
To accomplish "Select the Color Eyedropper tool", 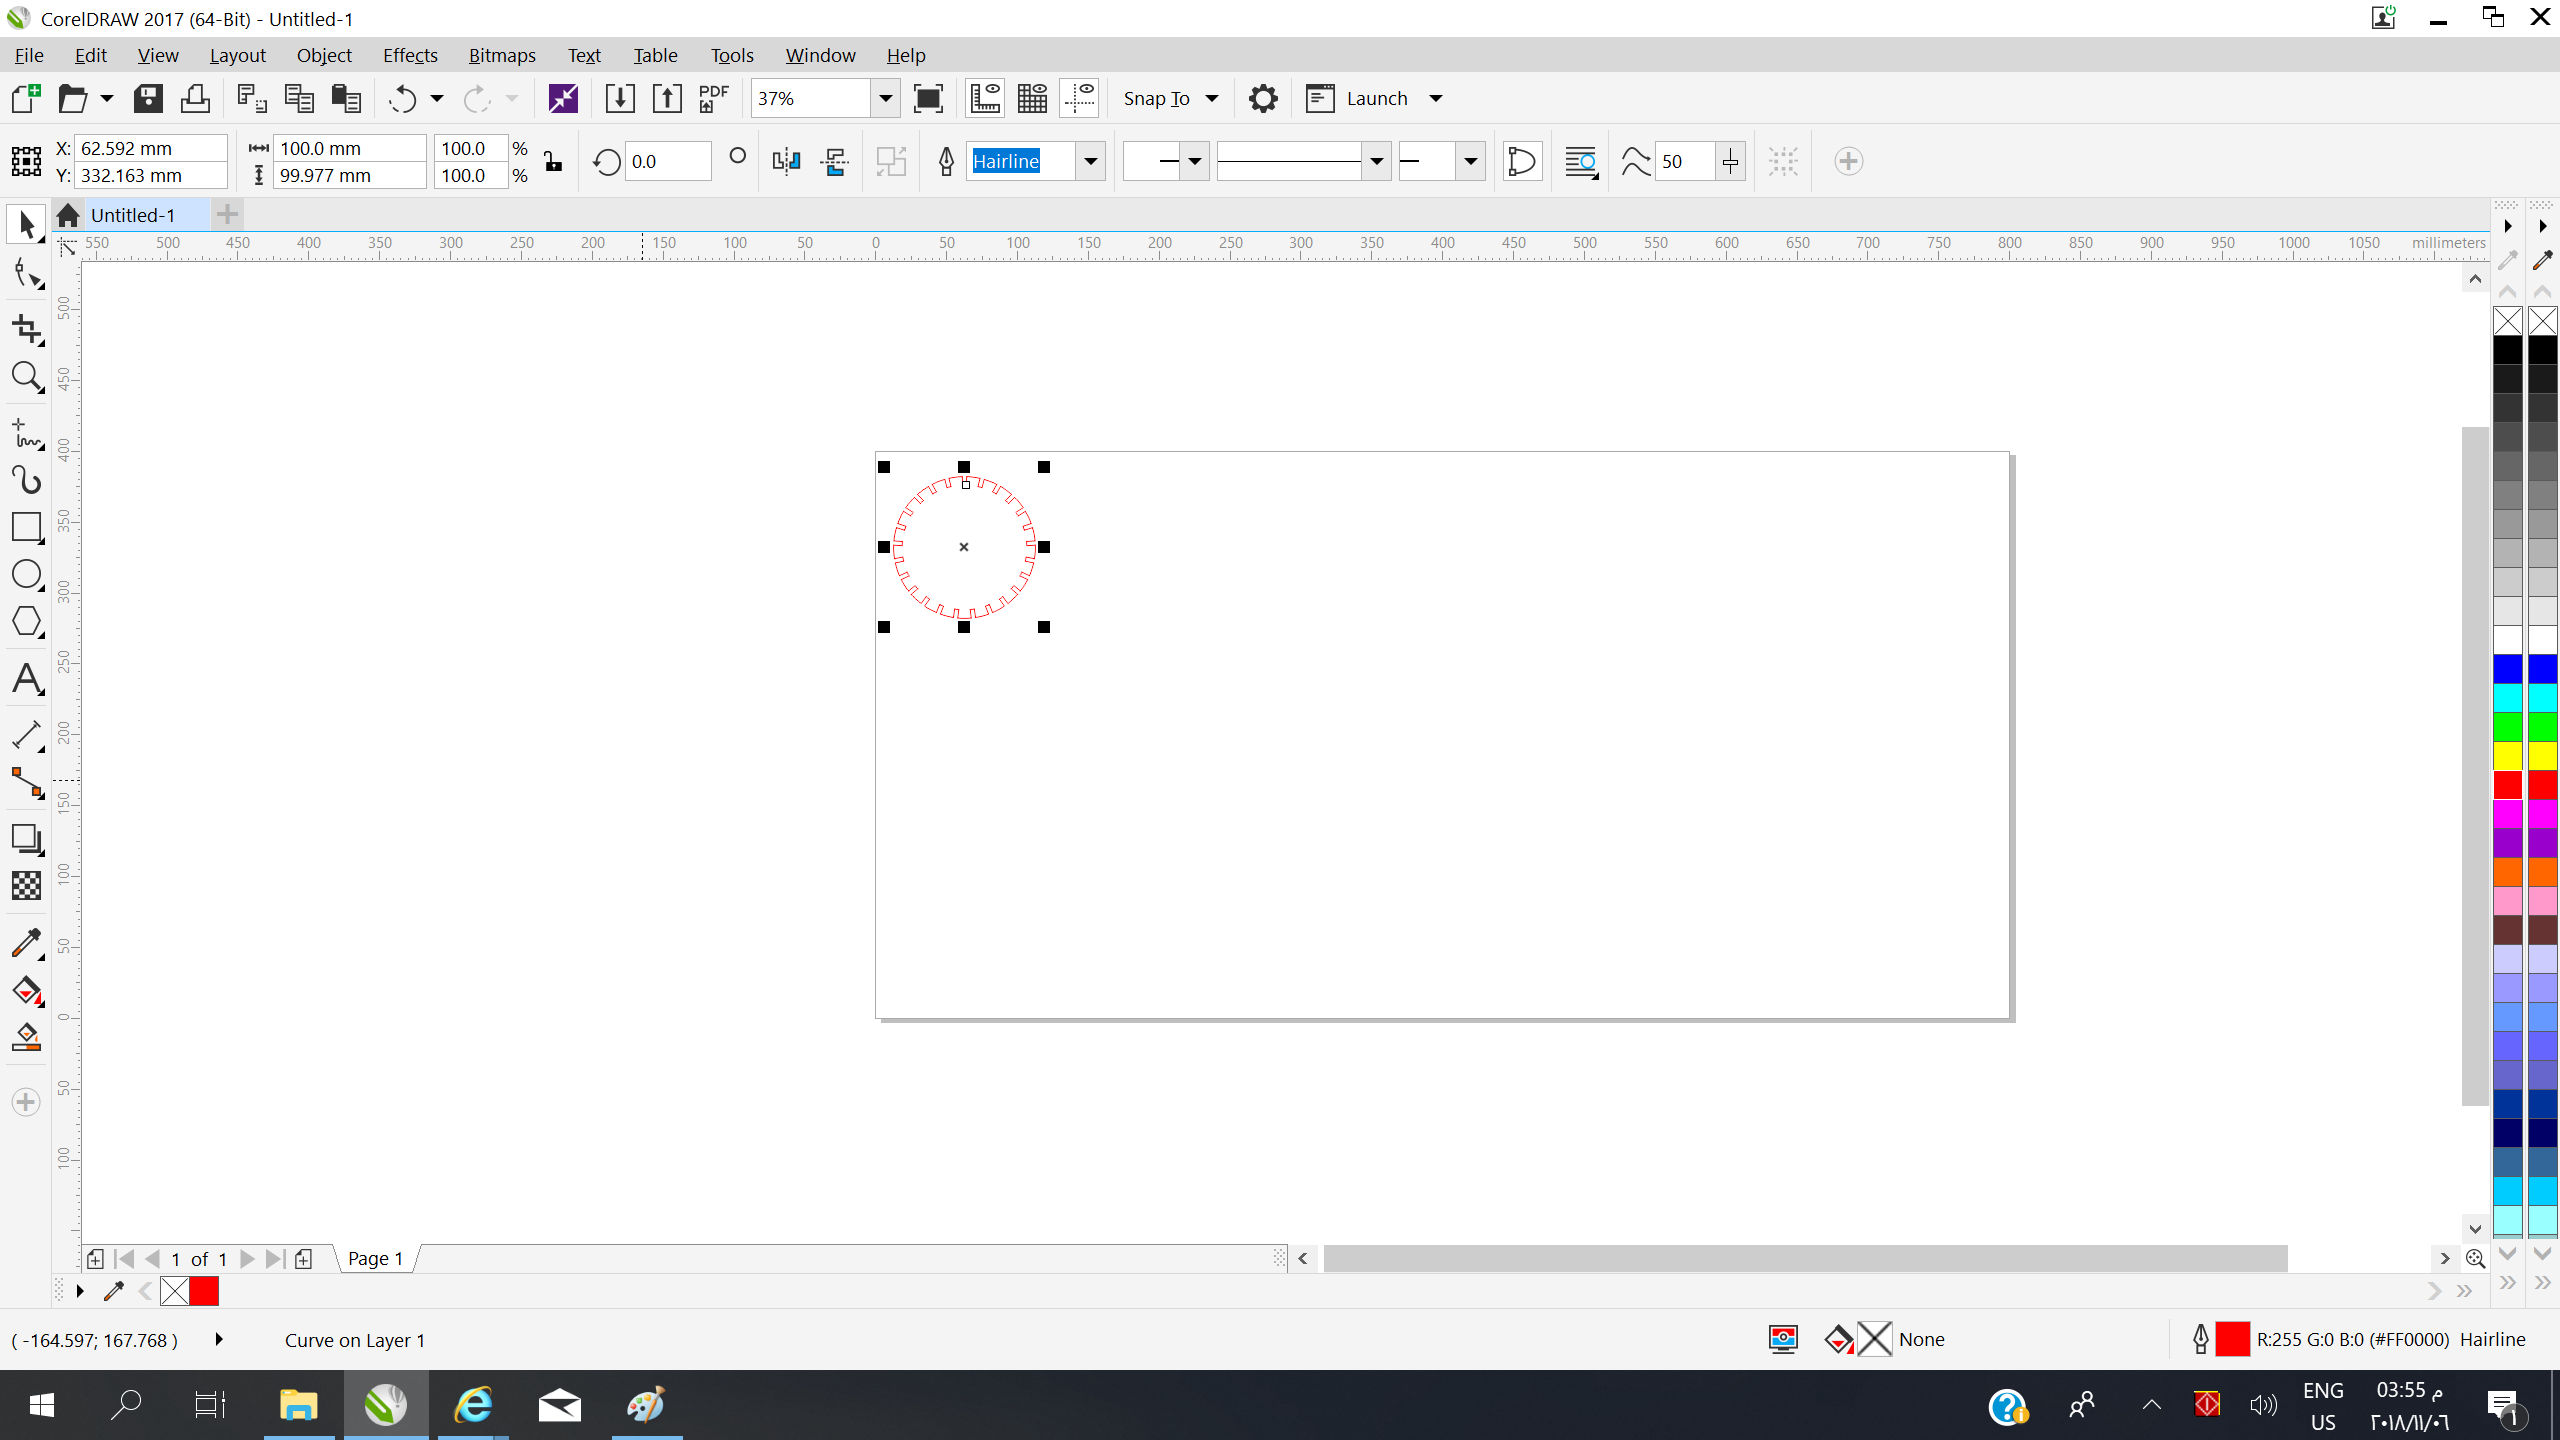I will pos(26,943).
